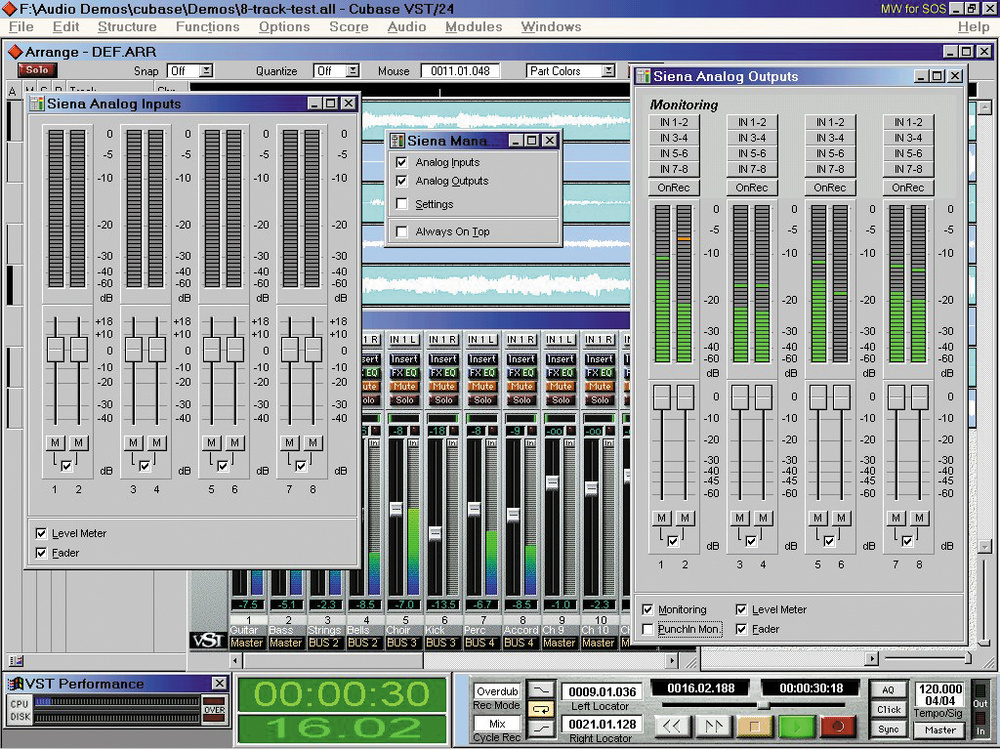Open the Modules menu
The image size is (1000, 750).
(473, 27)
